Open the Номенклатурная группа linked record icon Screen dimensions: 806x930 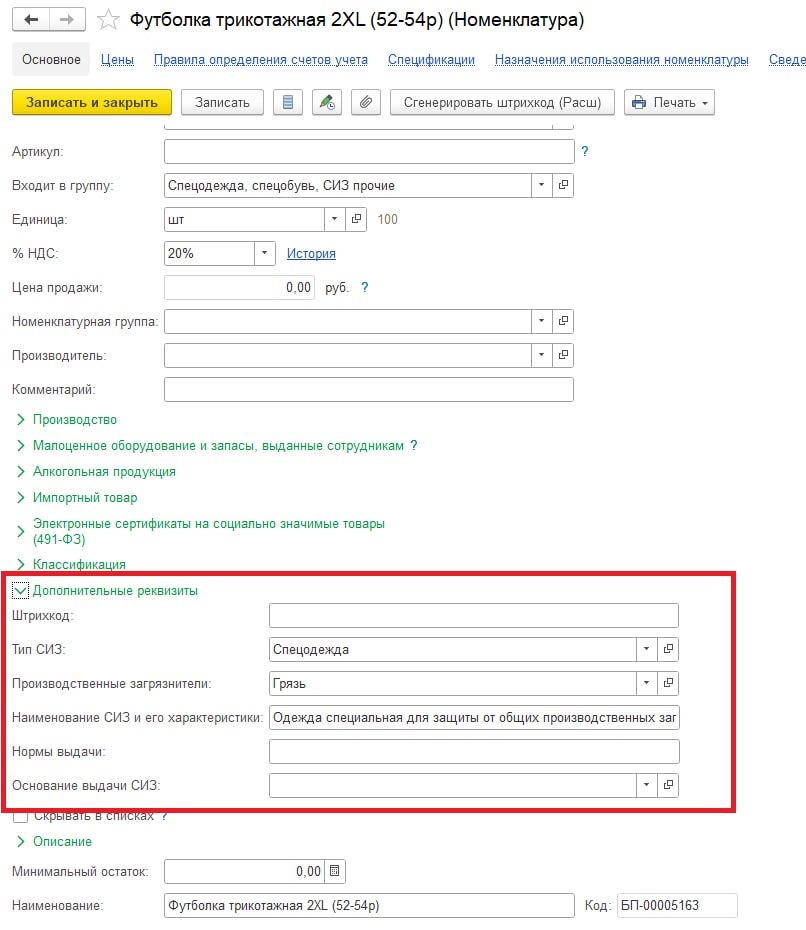click(563, 321)
